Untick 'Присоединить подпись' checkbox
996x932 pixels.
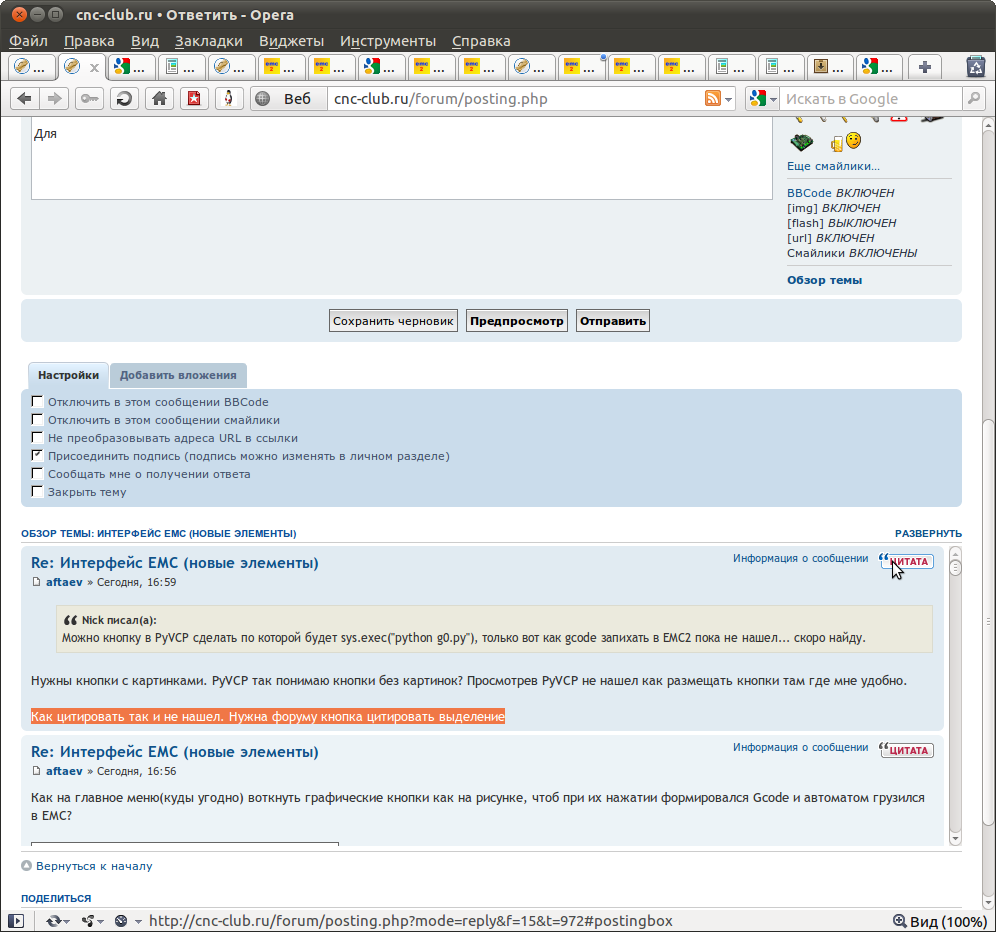37,455
